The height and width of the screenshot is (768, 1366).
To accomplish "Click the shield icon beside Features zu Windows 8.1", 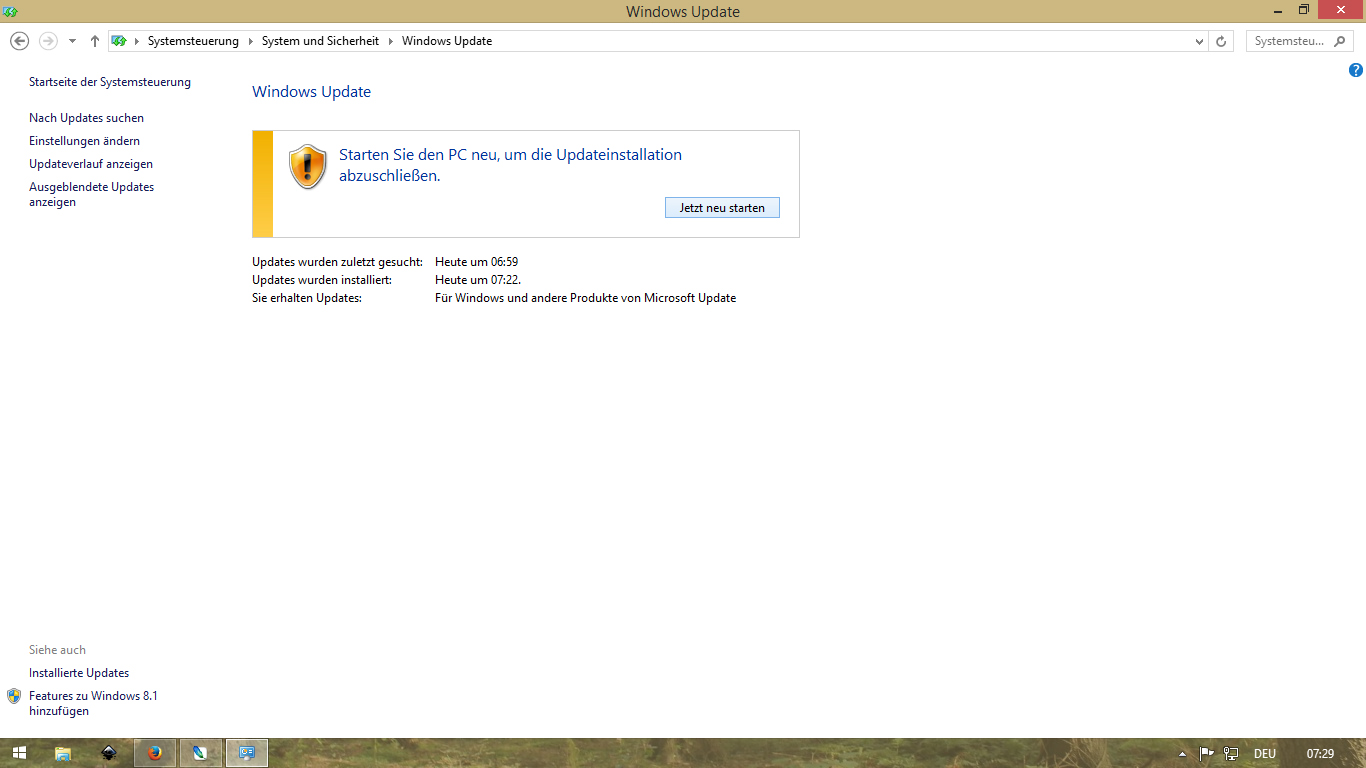I will (x=14, y=696).
